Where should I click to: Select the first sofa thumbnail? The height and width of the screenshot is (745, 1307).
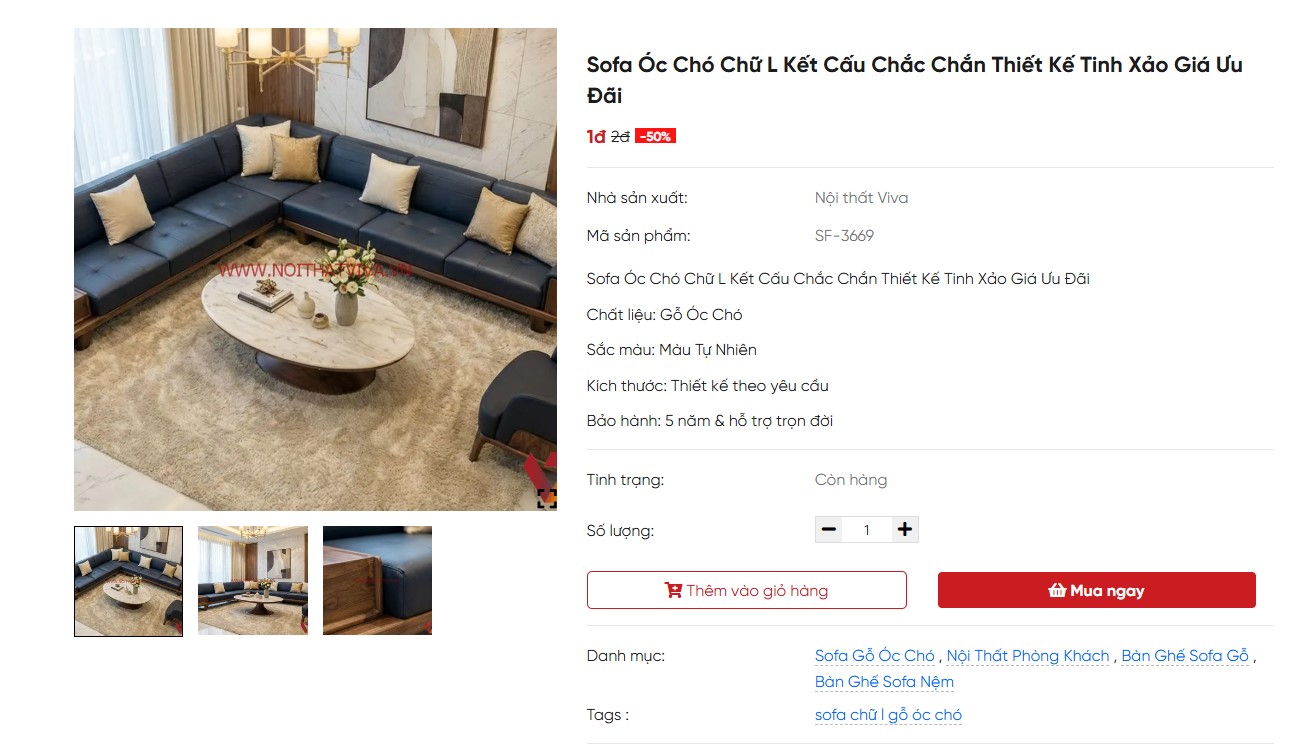128,581
